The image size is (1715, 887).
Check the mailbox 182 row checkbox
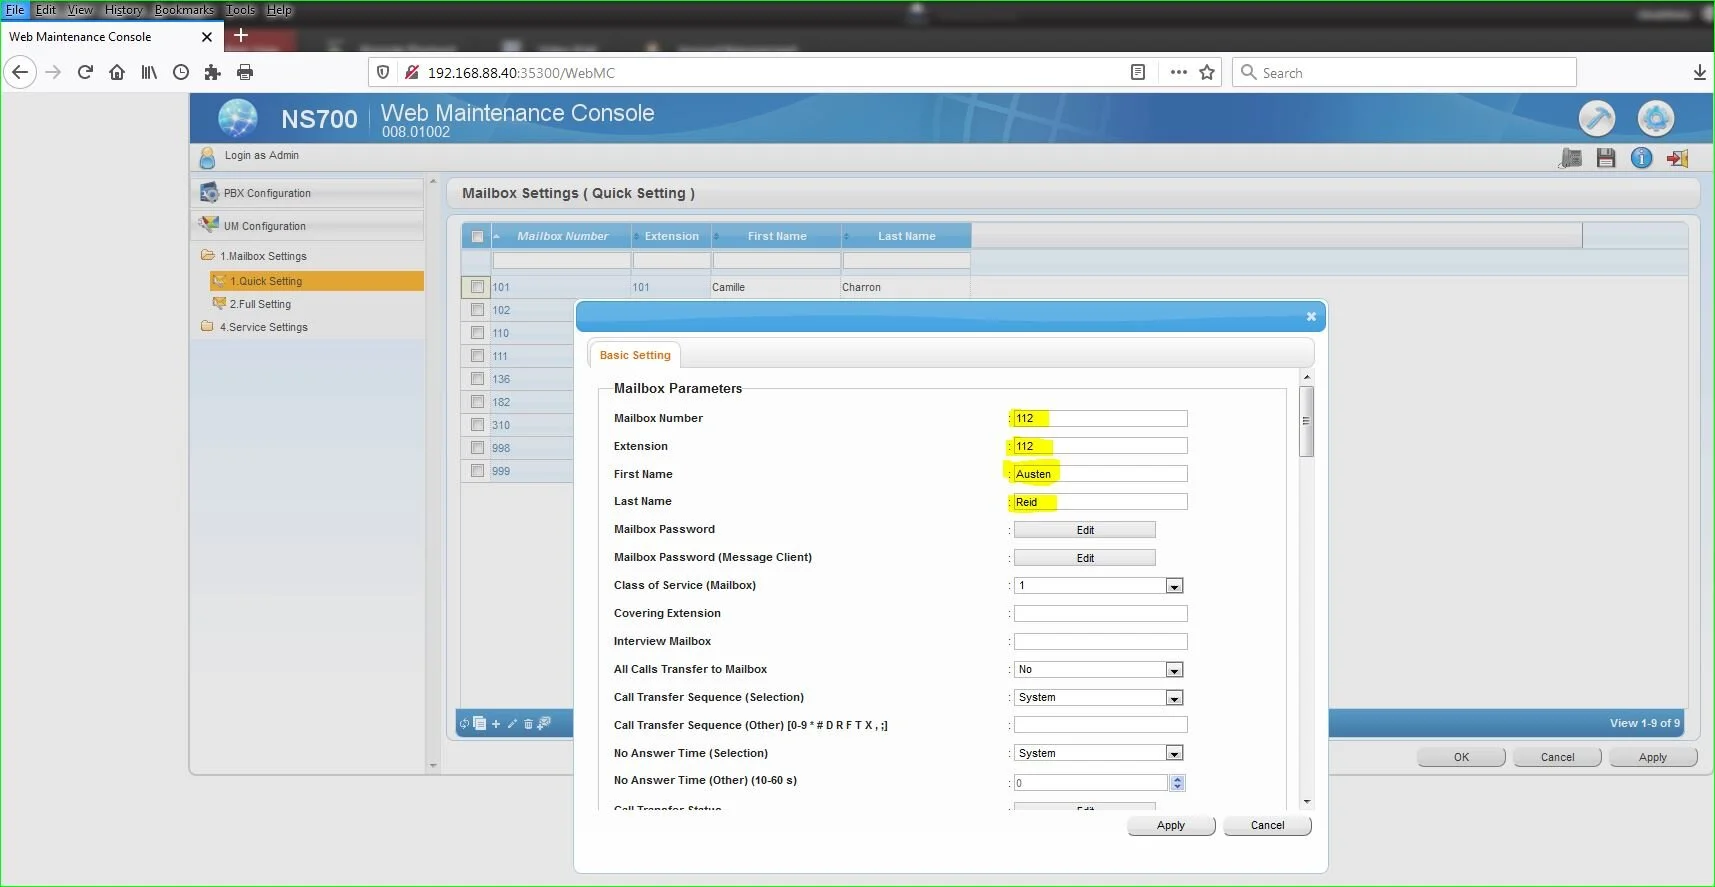point(477,402)
